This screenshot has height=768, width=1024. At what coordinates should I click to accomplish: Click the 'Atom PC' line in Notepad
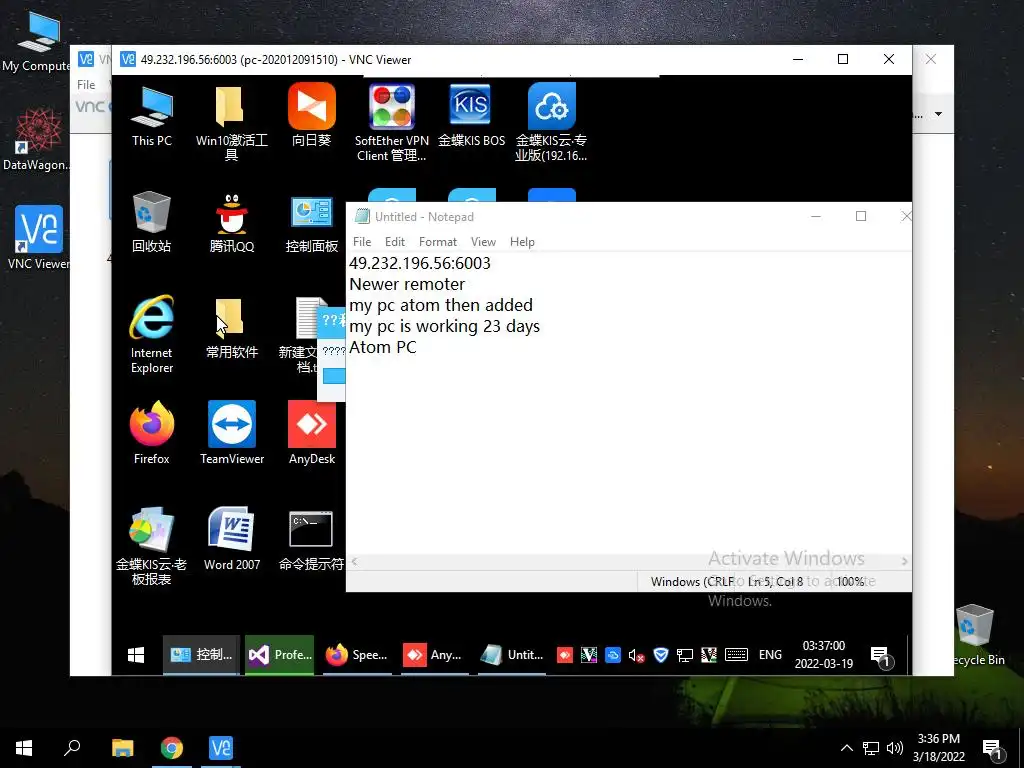pos(383,347)
